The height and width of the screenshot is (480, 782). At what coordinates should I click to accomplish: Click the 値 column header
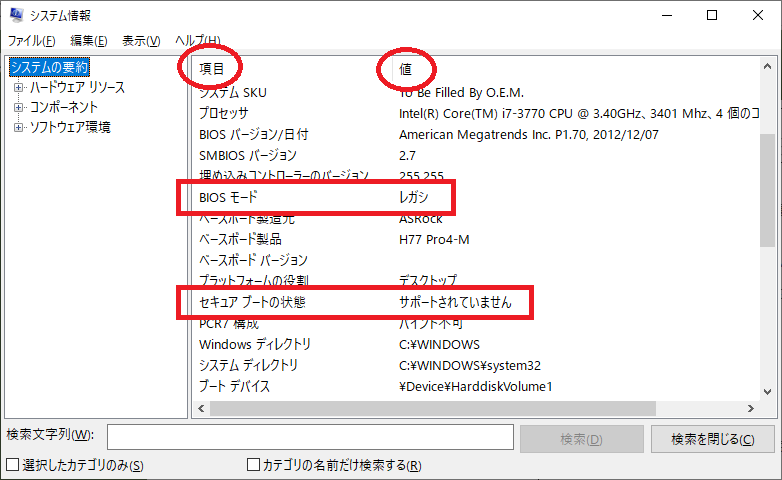pos(405,69)
